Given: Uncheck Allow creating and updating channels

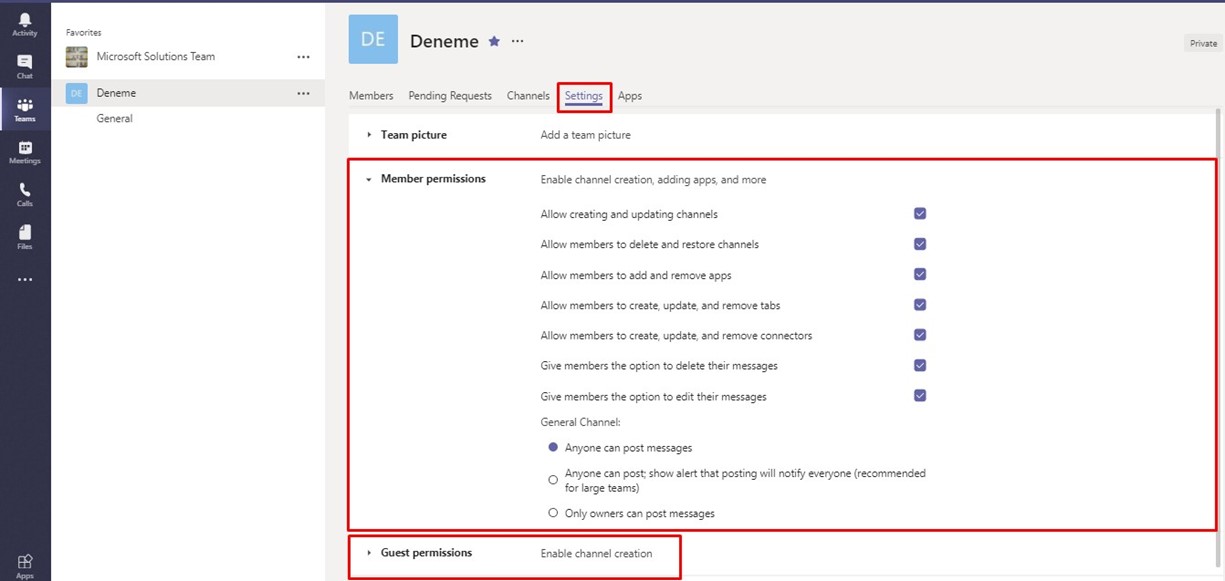Looking at the screenshot, I should [920, 214].
